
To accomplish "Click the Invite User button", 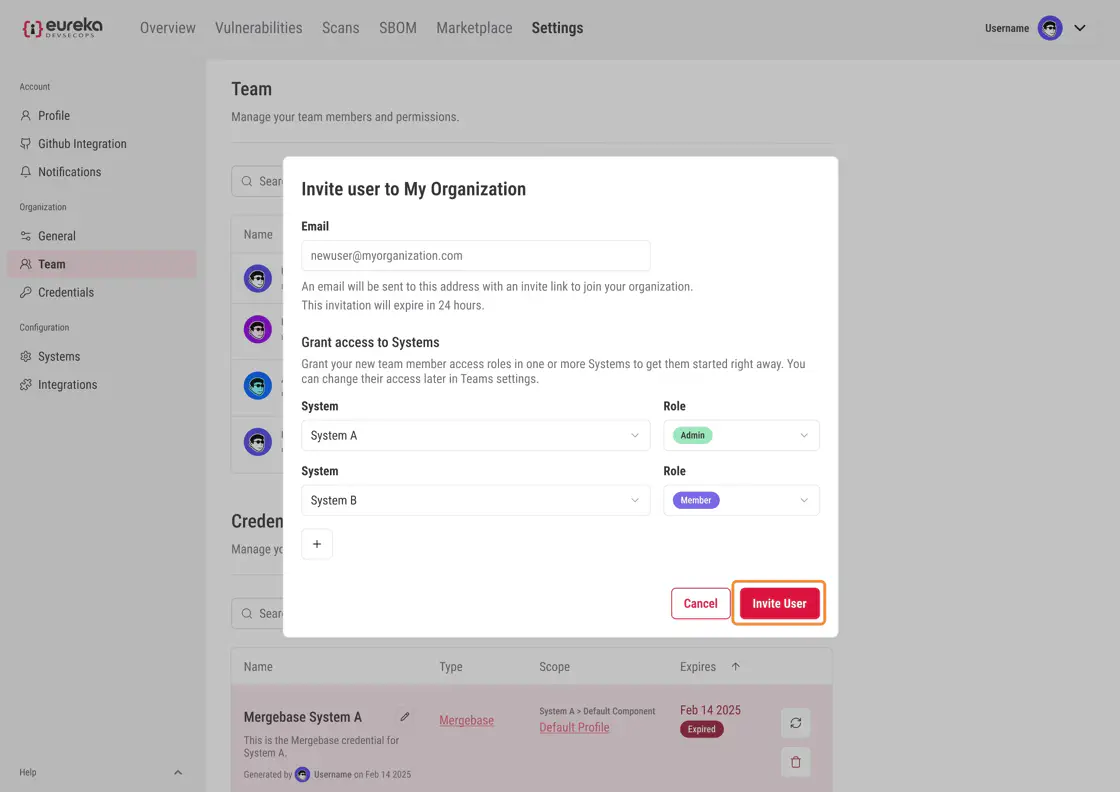I will click(x=779, y=604).
